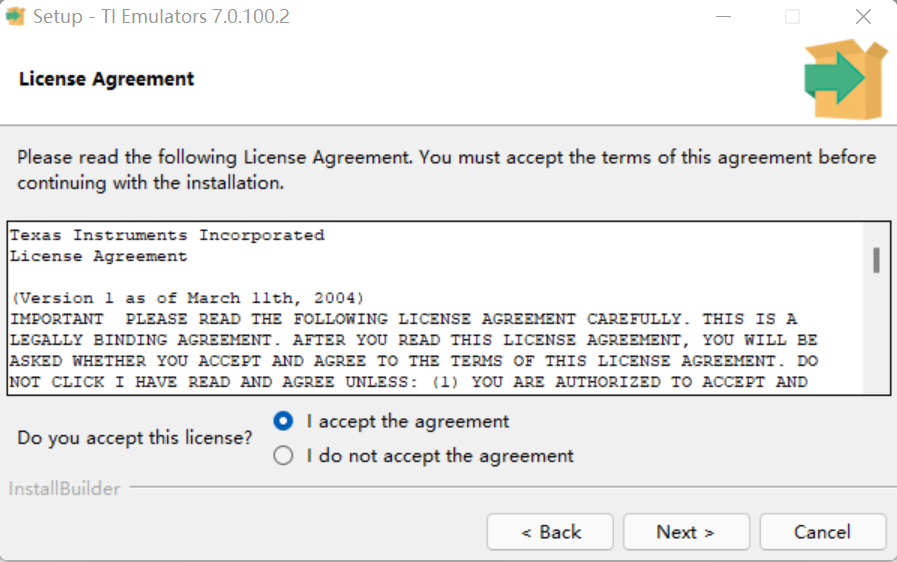This screenshot has height=562, width=897.
Task: Click inside the license agreement text box
Action: pos(435,308)
